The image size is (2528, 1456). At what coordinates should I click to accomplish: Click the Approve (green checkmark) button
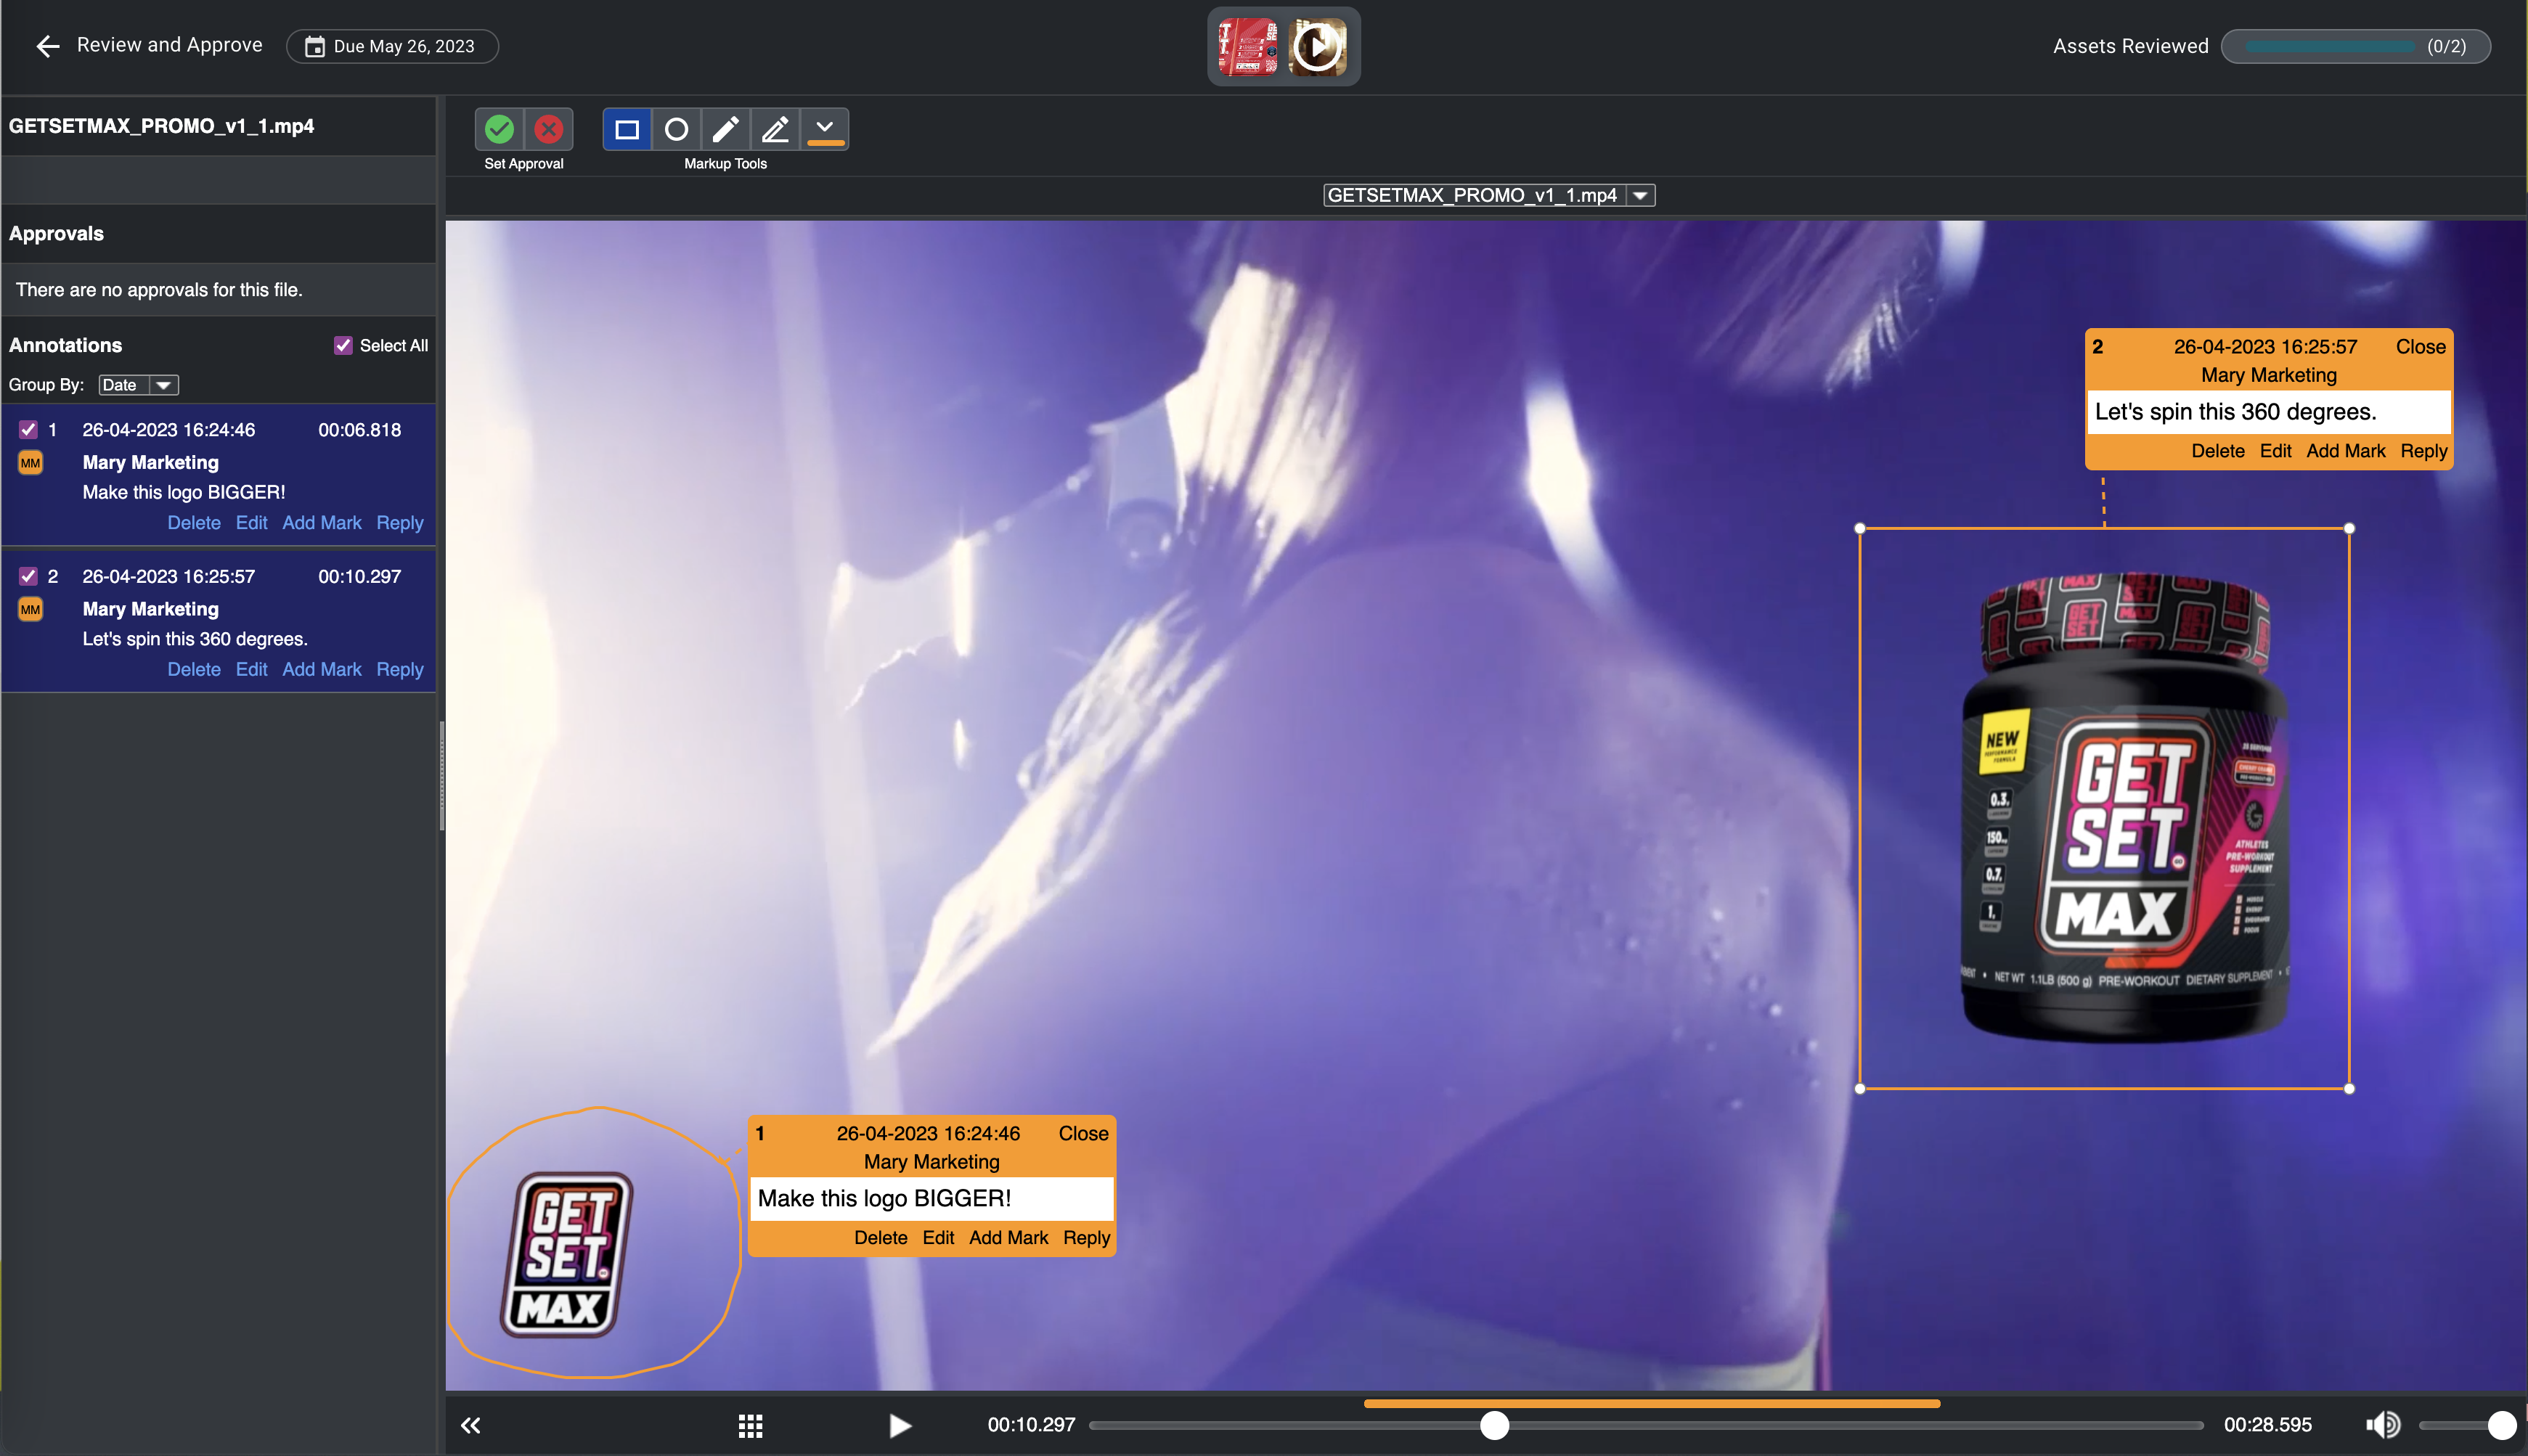[500, 128]
